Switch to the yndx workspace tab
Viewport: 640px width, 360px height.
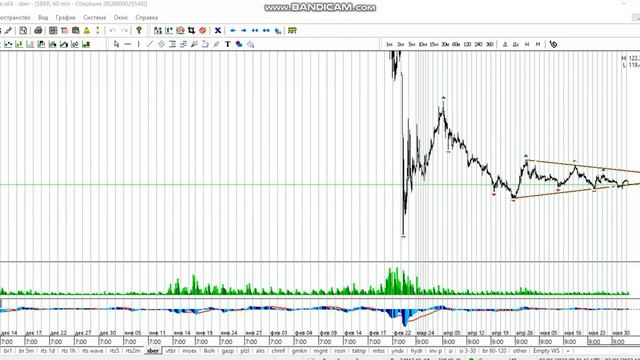[x=397, y=351]
